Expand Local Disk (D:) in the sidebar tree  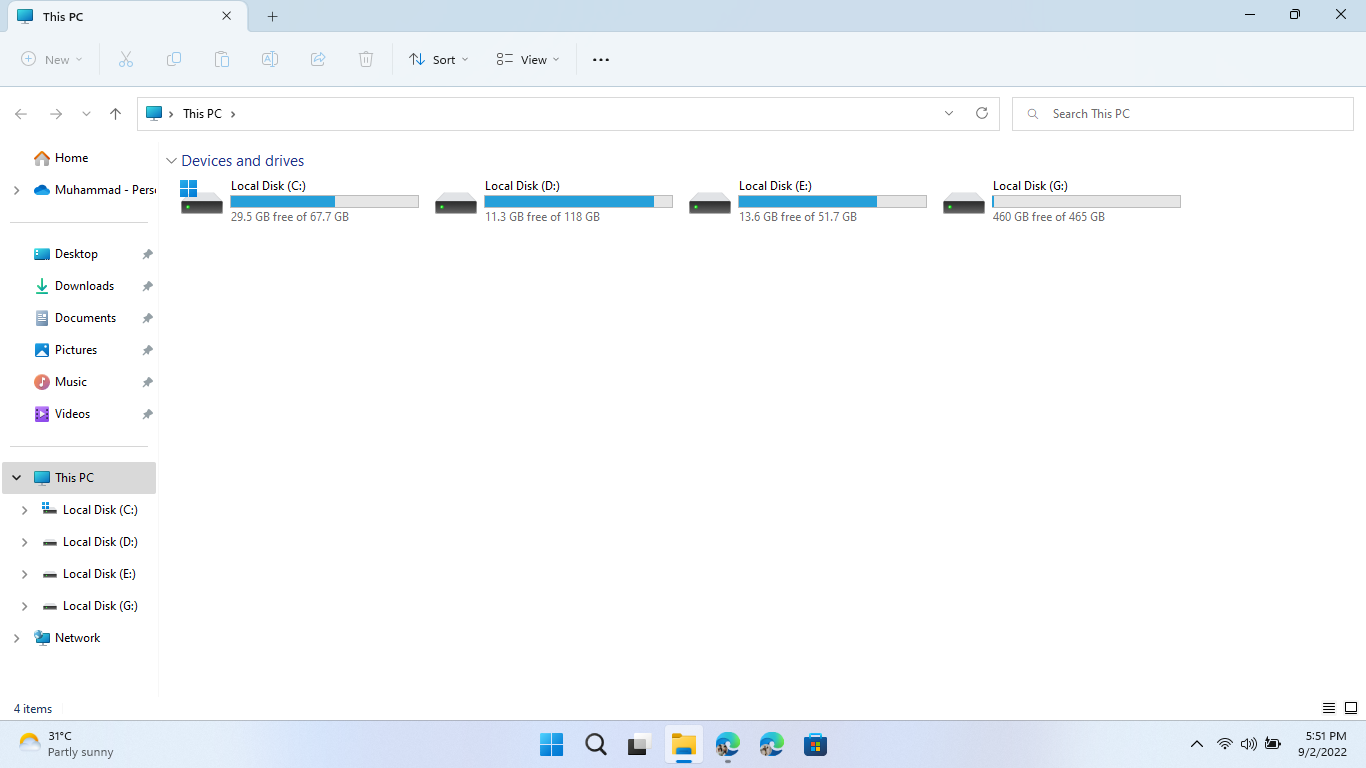(x=24, y=541)
